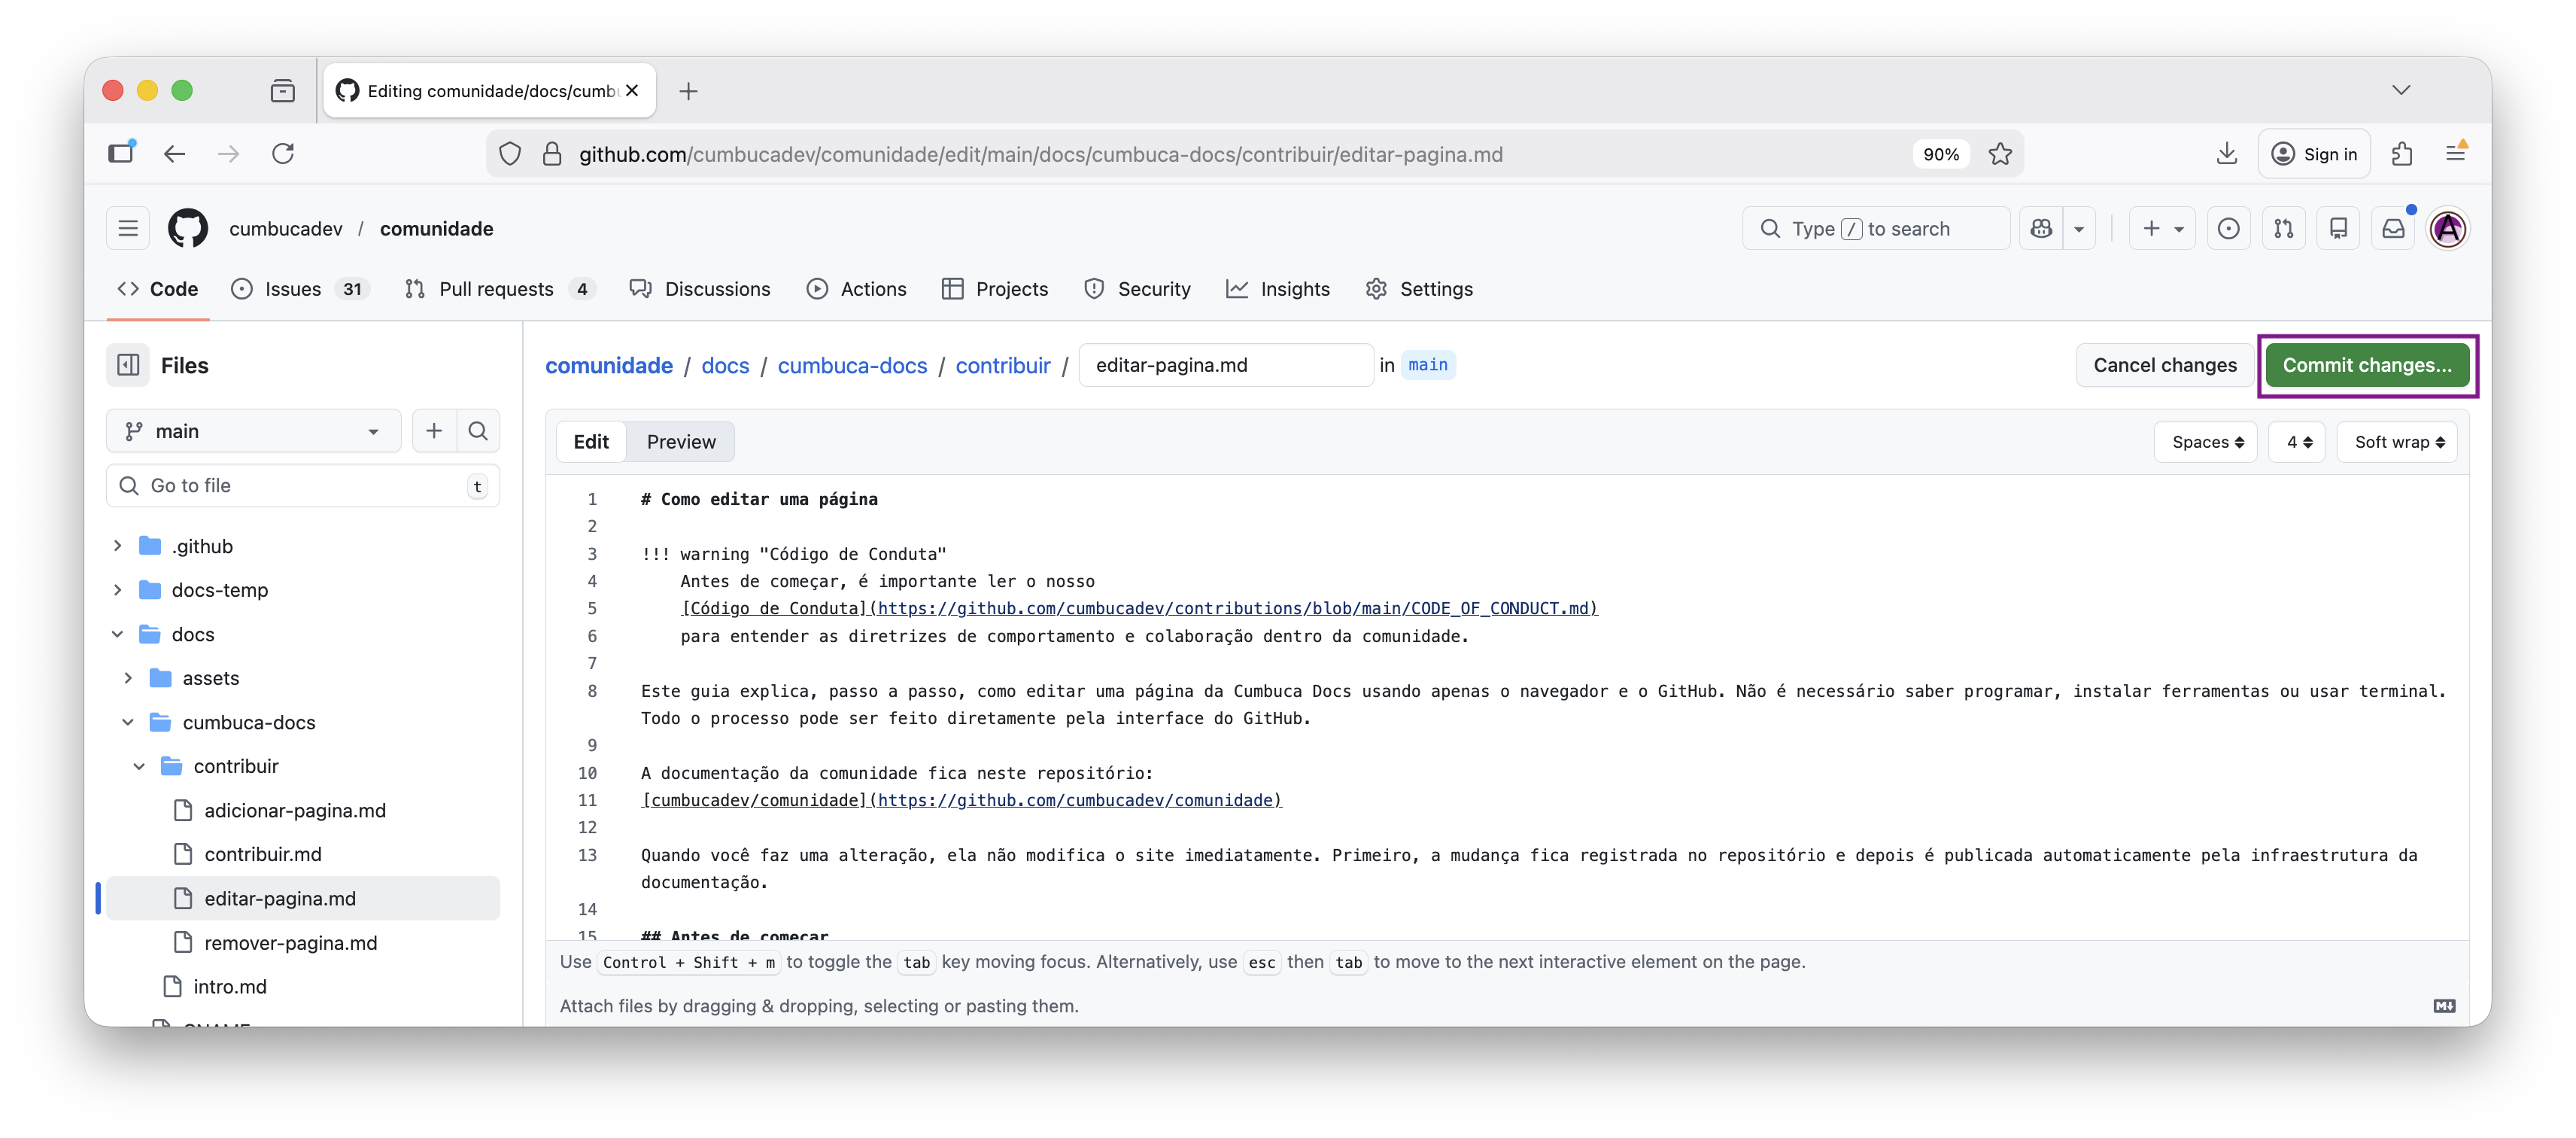Open browser extensions icon
2576x1138 pixels.
tap(2402, 153)
